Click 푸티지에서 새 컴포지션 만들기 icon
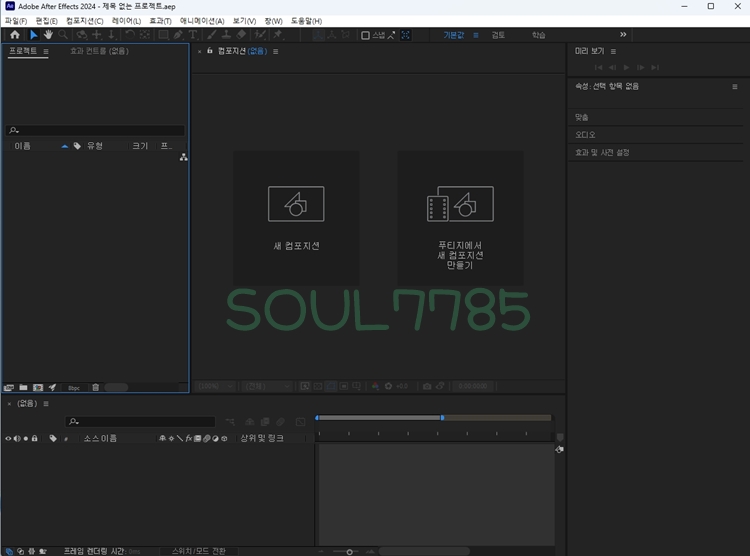This screenshot has height=556, width=750. click(x=460, y=204)
